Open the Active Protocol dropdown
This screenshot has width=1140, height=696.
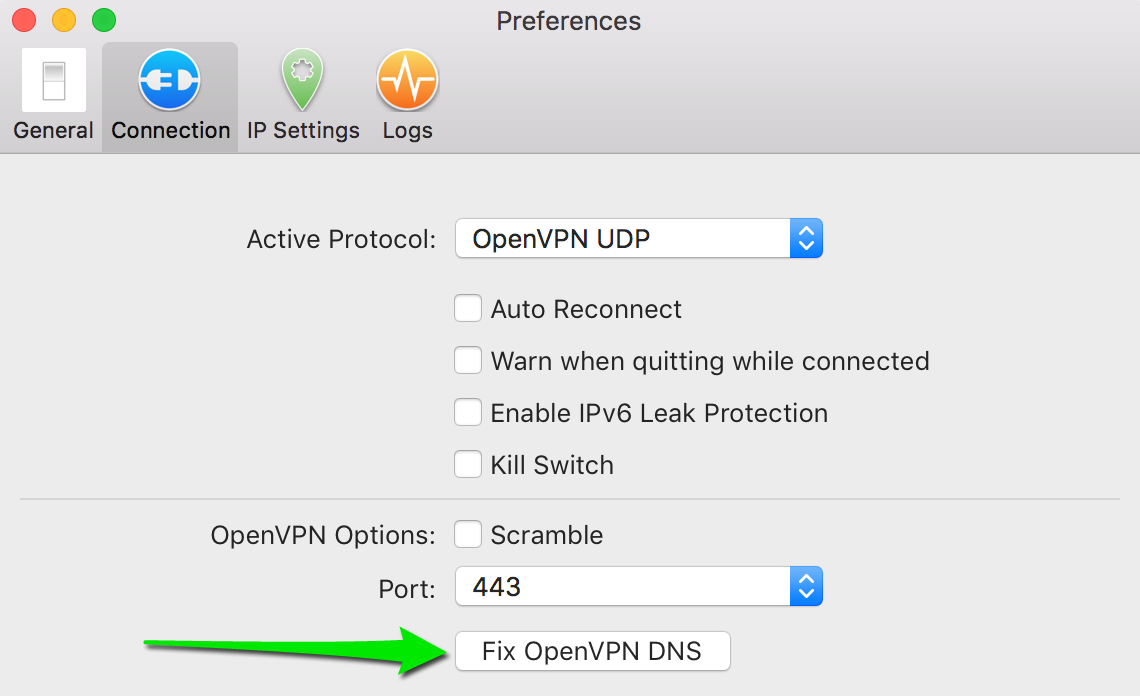click(x=622, y=239)
